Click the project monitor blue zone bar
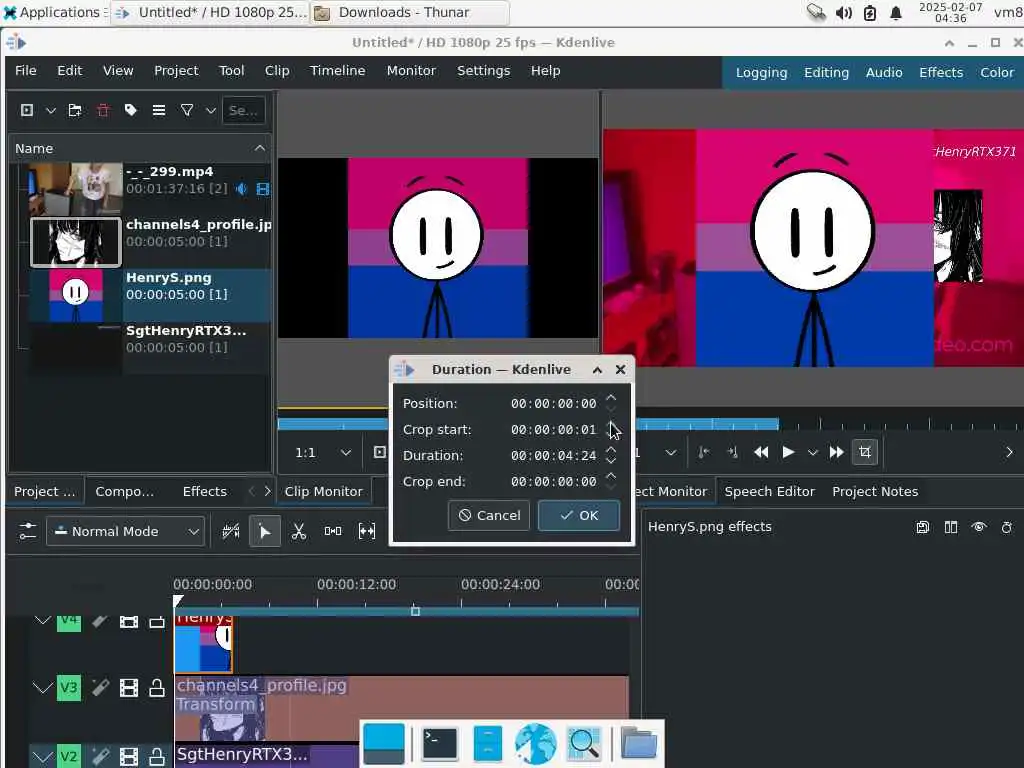1024x768 pixels. 707,424
